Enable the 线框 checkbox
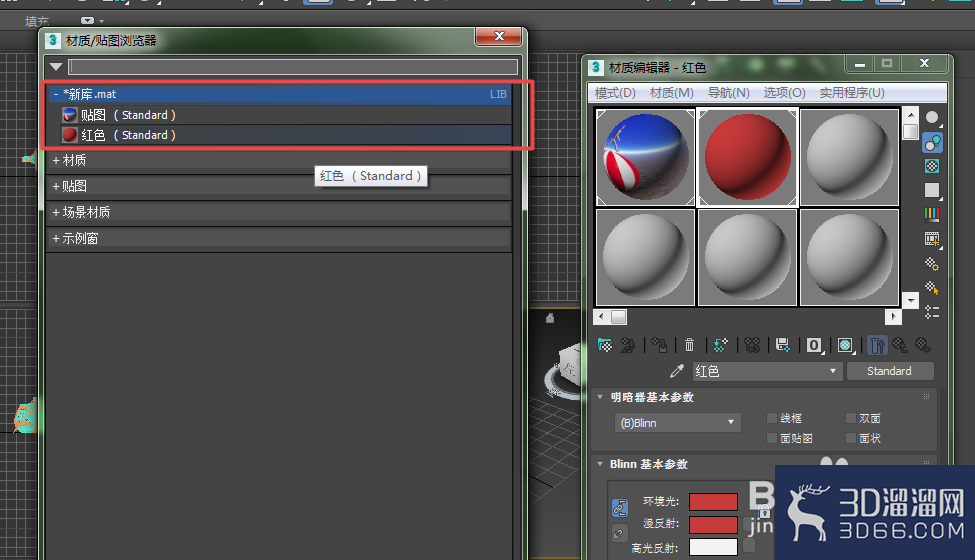This screenshot has height=560, width=975. click(x=772, y=418)
